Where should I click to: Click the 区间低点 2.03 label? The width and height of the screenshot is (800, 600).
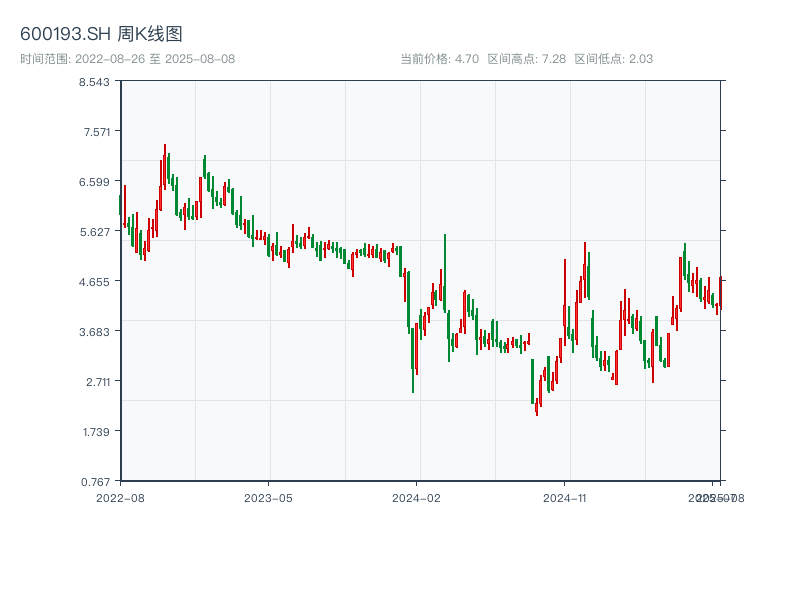[613, 59]
